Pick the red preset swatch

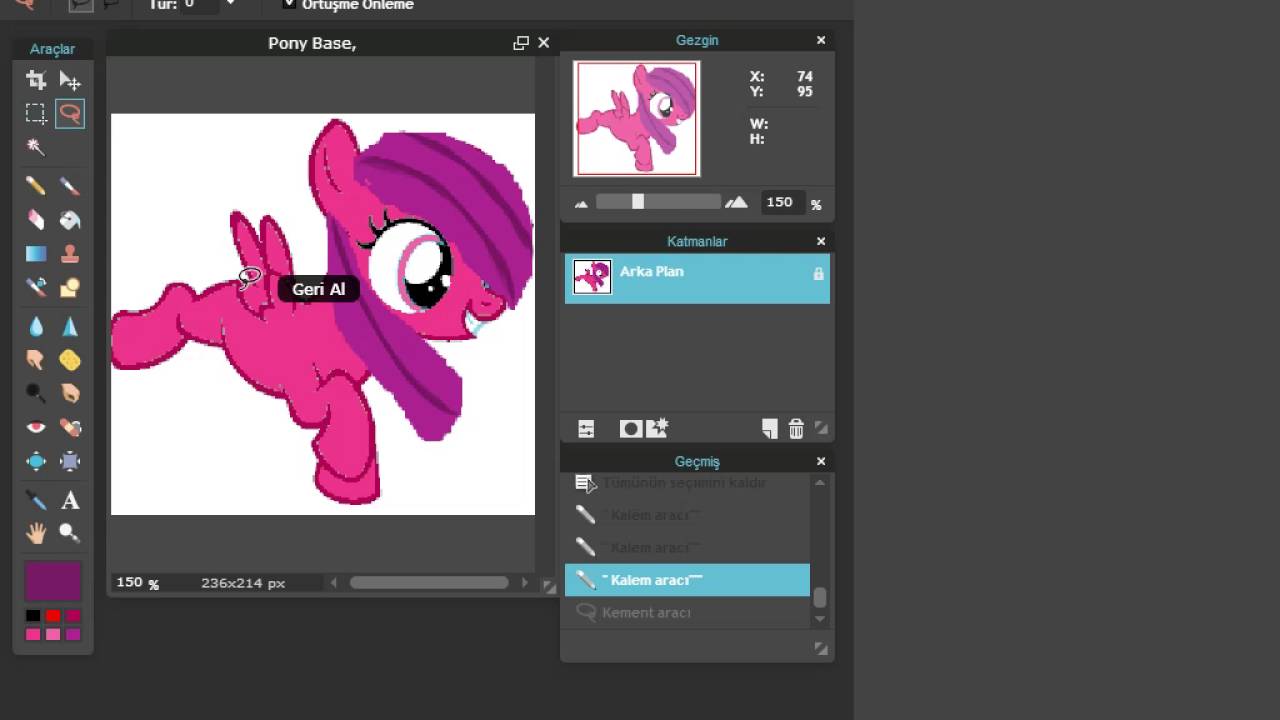(x=53, y=616)
